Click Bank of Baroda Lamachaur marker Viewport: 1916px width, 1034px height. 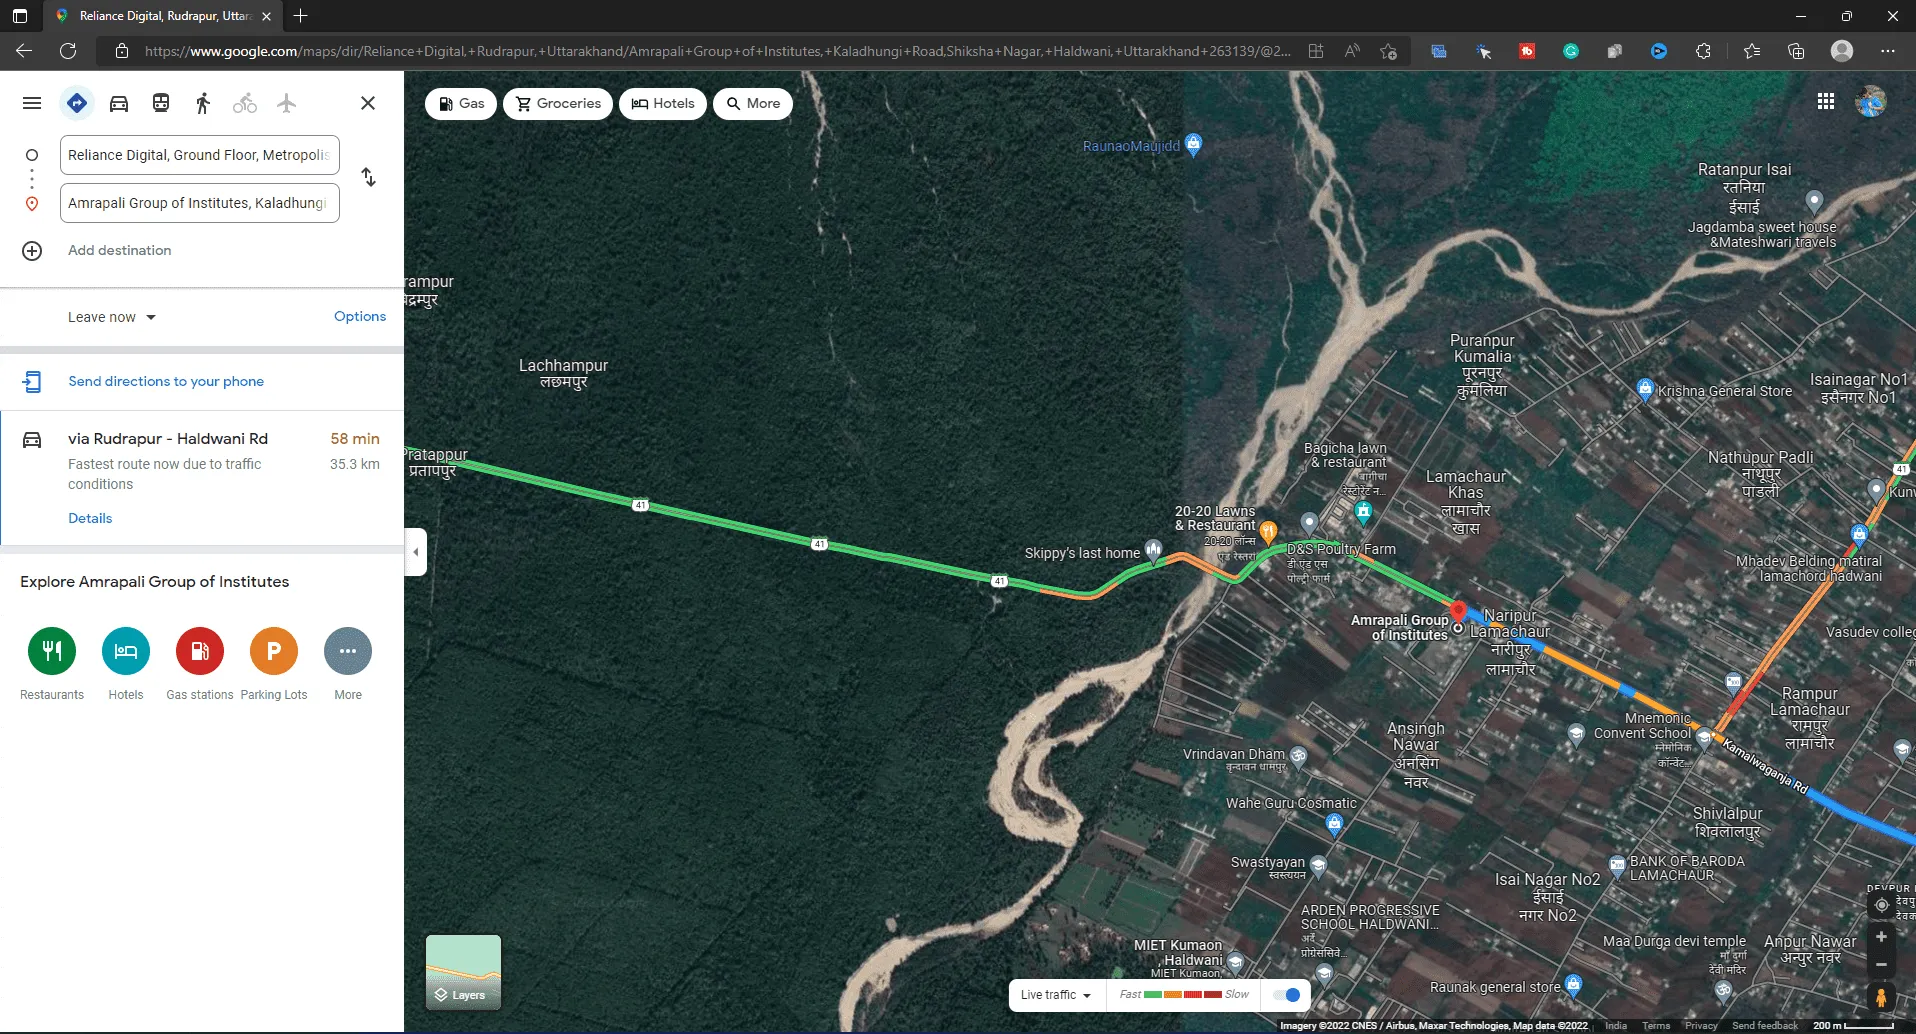coord(1617,865)
